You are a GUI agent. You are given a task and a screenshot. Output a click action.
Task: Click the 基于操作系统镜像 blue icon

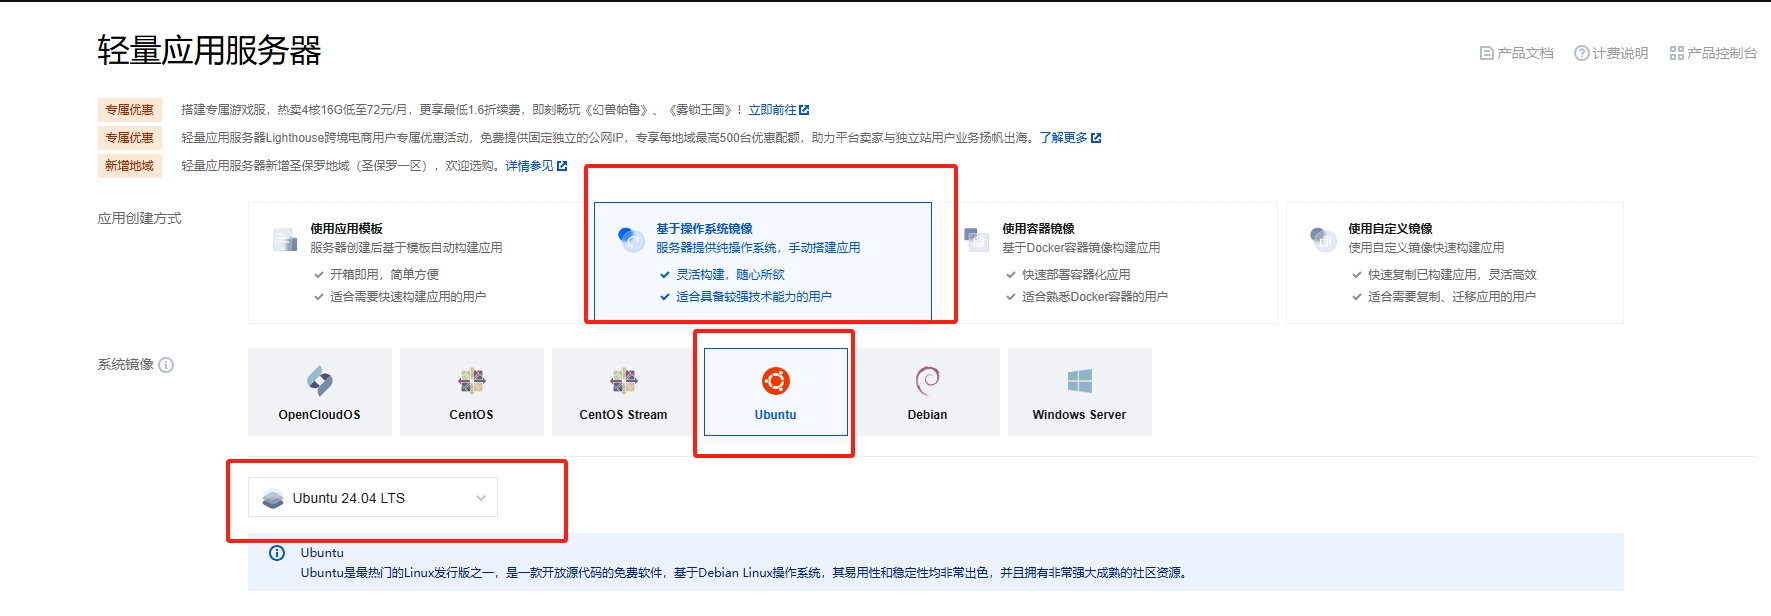631,239
